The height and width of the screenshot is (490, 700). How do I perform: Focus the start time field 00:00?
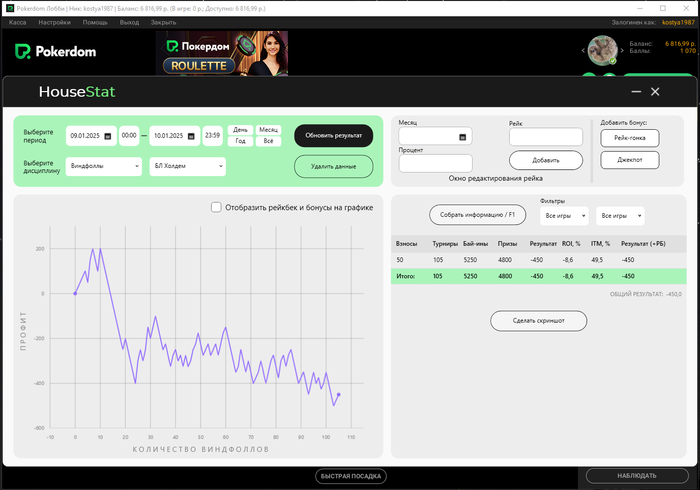coord(129,136)
